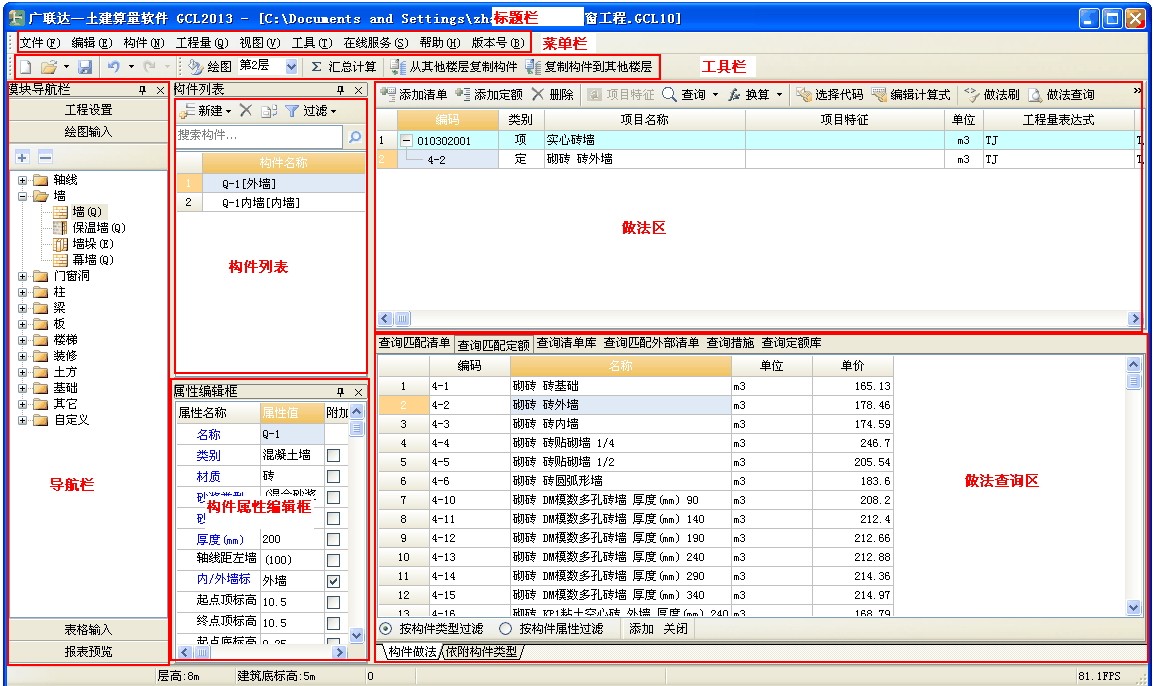Image resolution: width=1153 pixels, height=686 pixels.
Task: Toggle the 附加 checkbox for 材质
Action: click(x=333, y=476)
